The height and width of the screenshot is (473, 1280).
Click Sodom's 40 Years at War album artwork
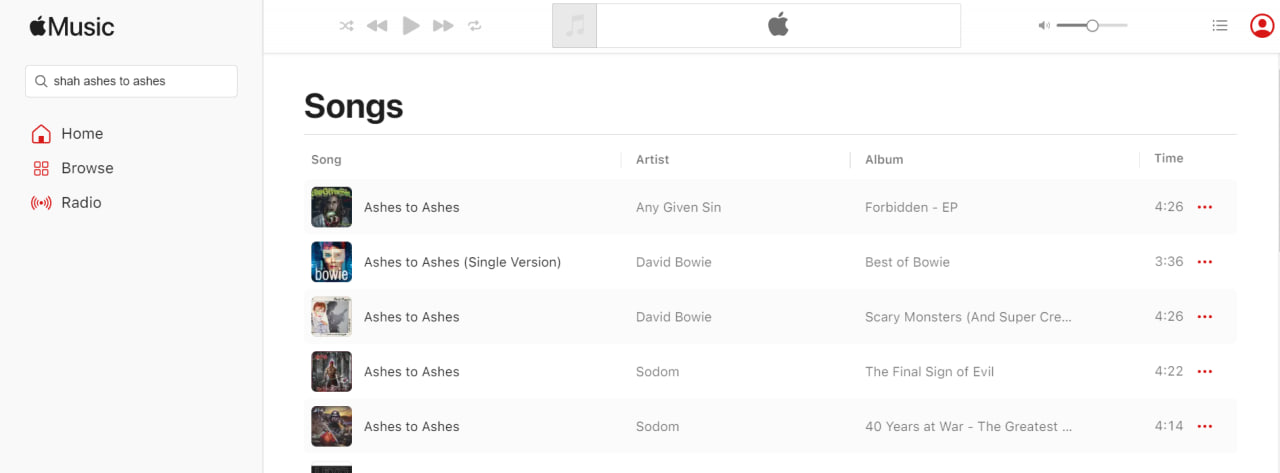click(331, 426)
